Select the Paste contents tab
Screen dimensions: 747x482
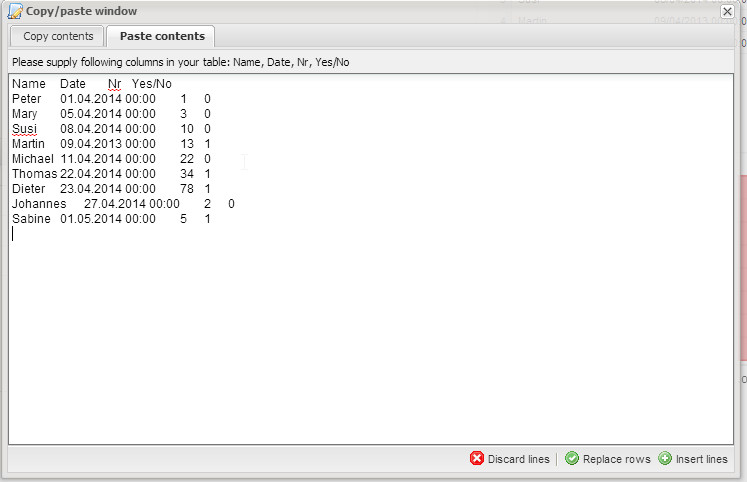[x=161, y=36]
